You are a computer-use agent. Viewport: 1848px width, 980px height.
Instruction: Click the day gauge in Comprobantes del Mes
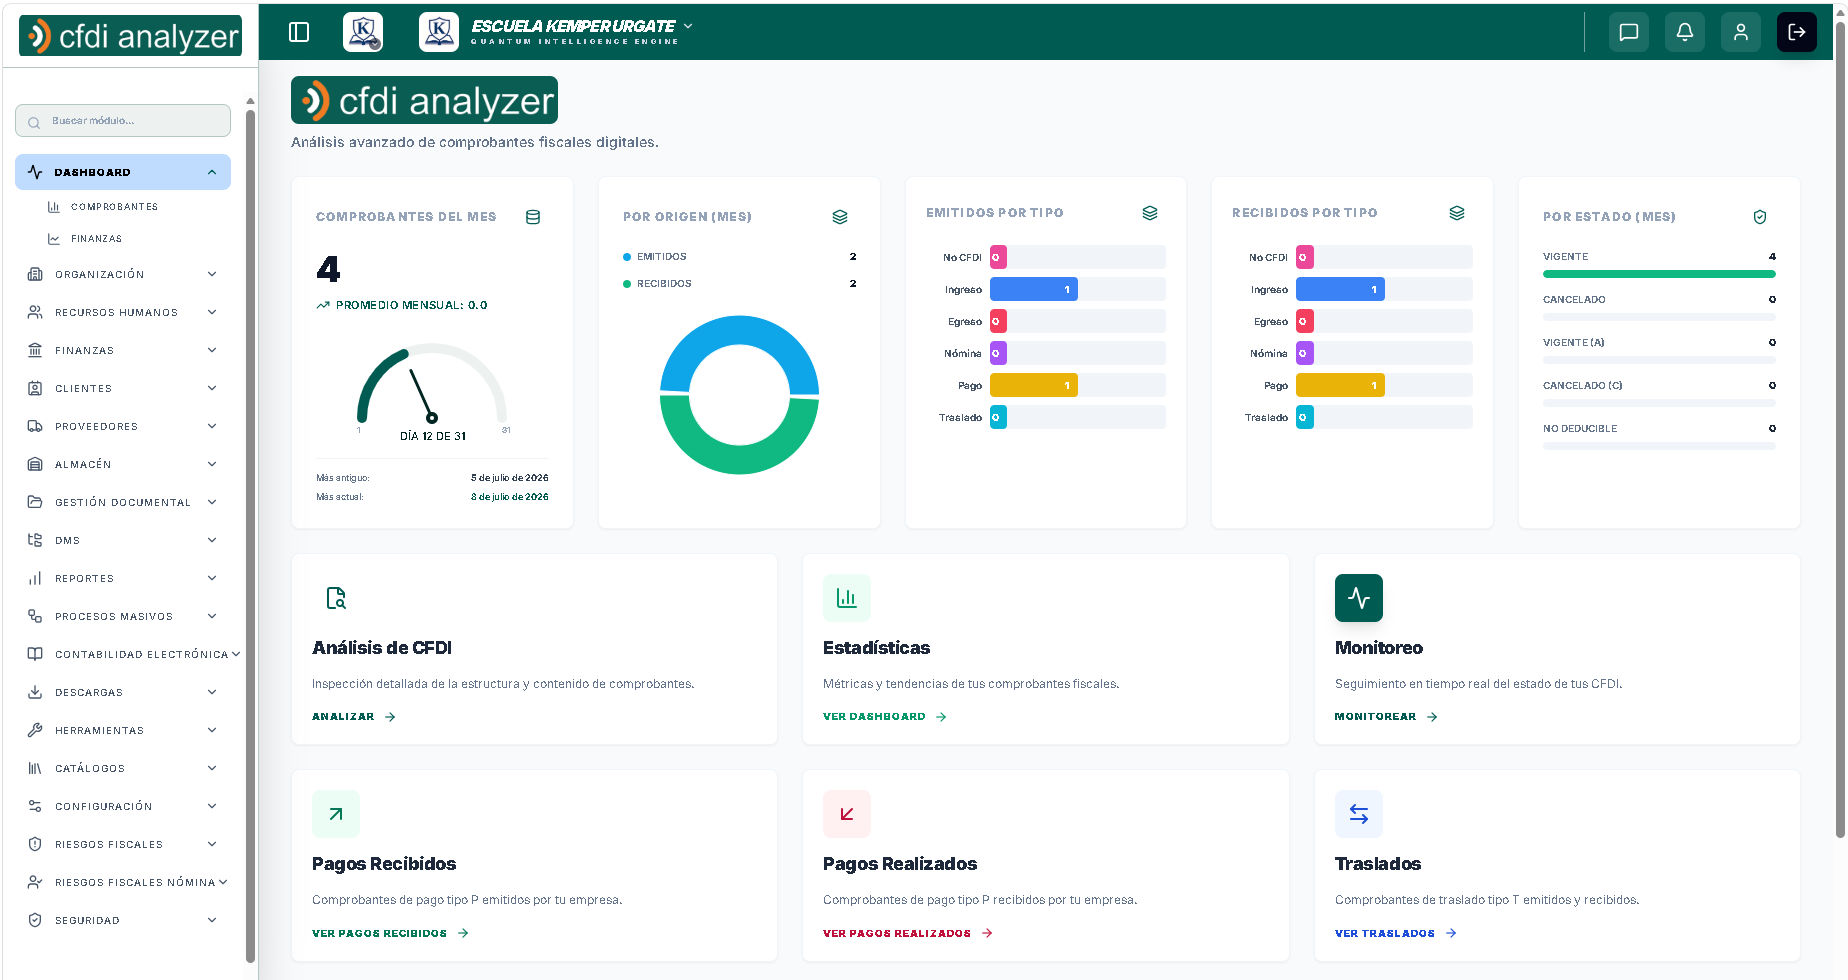[x=432, y=385]
